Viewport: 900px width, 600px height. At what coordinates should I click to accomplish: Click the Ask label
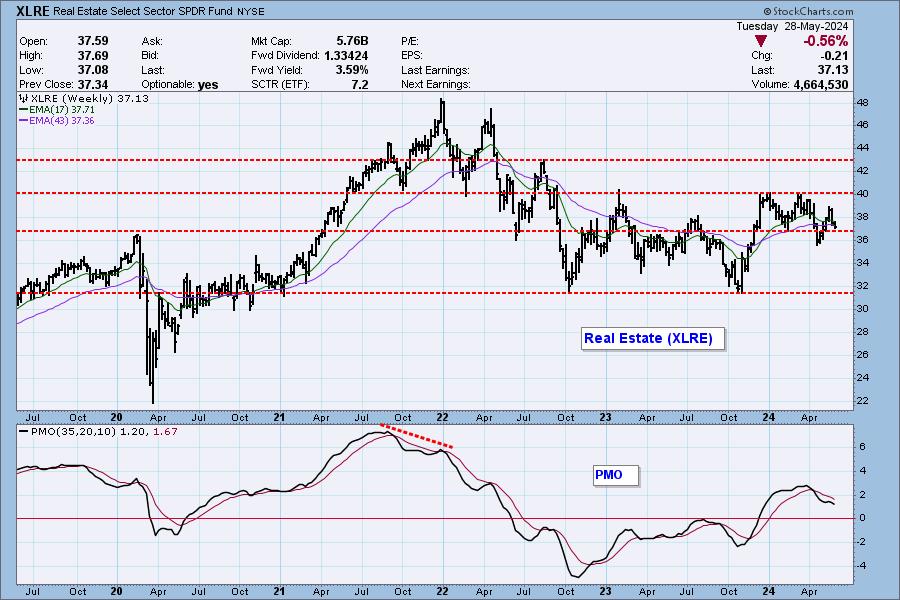point(152,41)
